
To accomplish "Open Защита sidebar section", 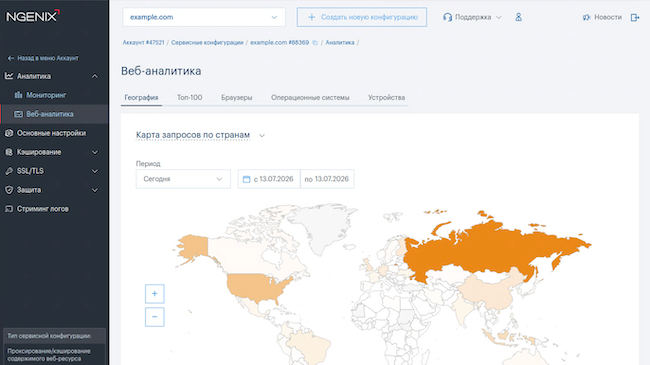I will [x=29, y=190].
